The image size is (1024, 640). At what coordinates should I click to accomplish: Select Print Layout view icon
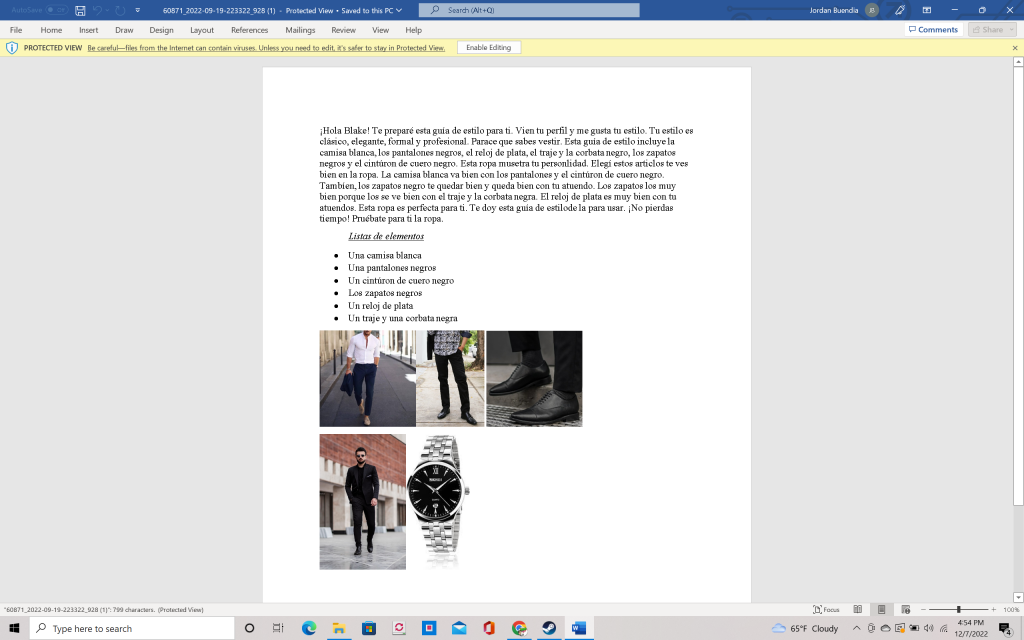(x=881, y=609)
